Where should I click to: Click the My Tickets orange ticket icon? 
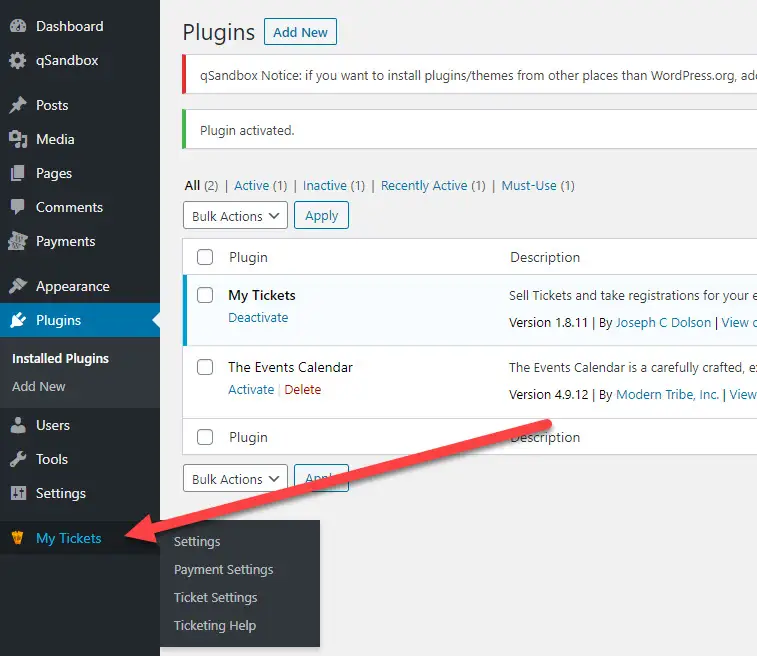point(17,538)
